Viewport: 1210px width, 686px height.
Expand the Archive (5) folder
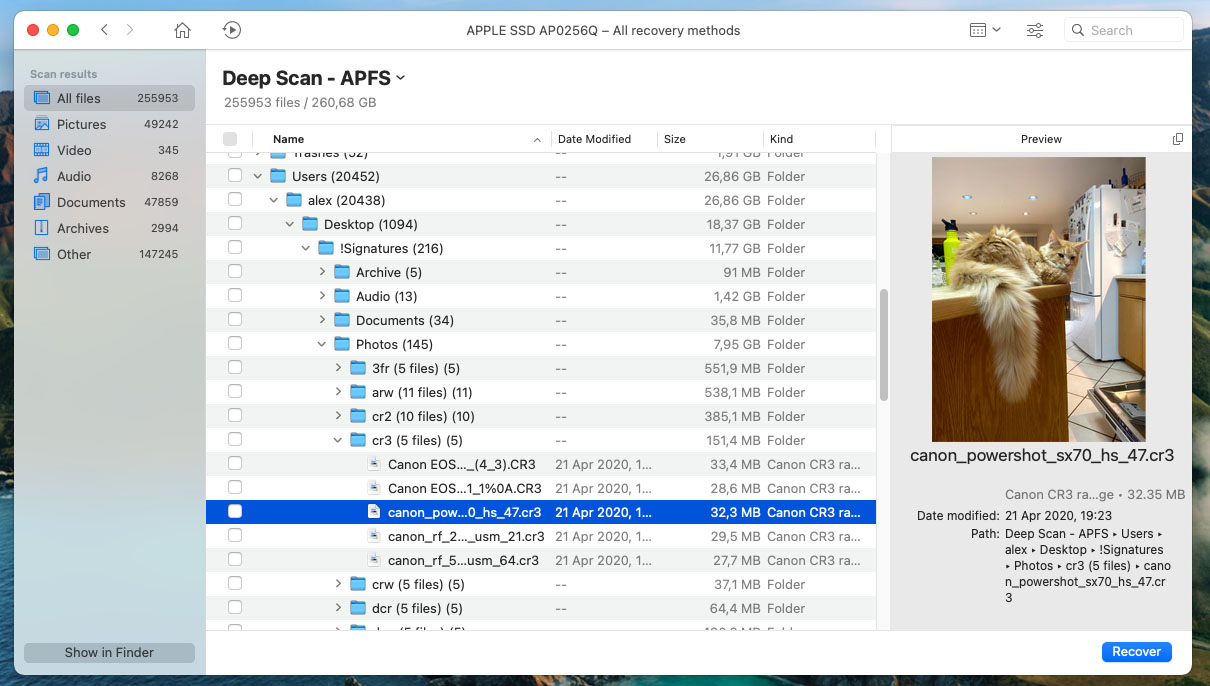(x=322, y=272)
